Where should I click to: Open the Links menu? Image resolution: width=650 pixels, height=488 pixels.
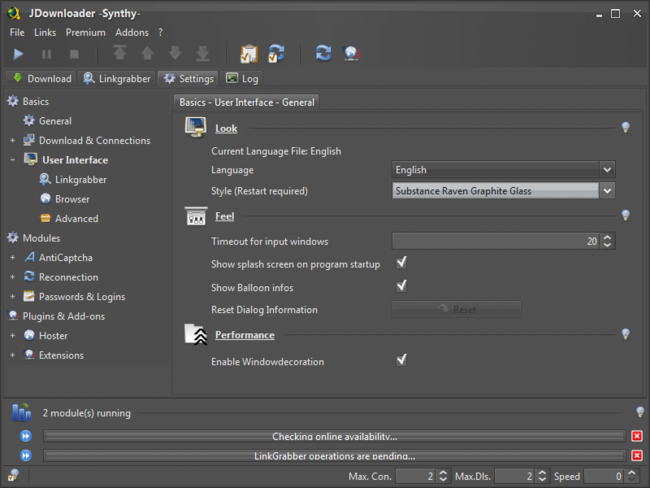(x=45, y=32)
